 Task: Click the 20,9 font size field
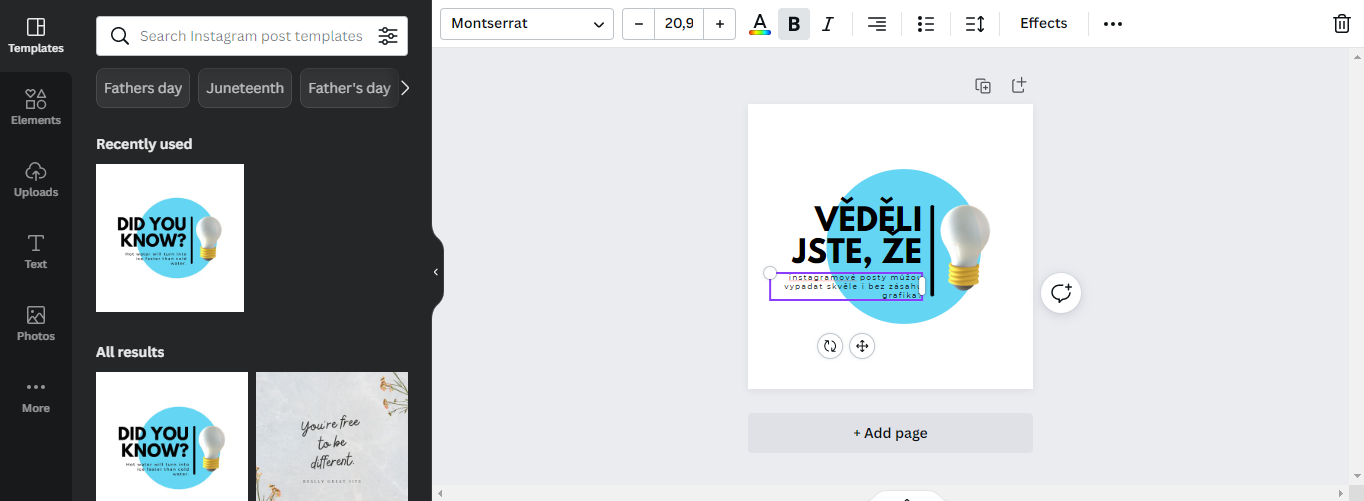tap(679, 24)
